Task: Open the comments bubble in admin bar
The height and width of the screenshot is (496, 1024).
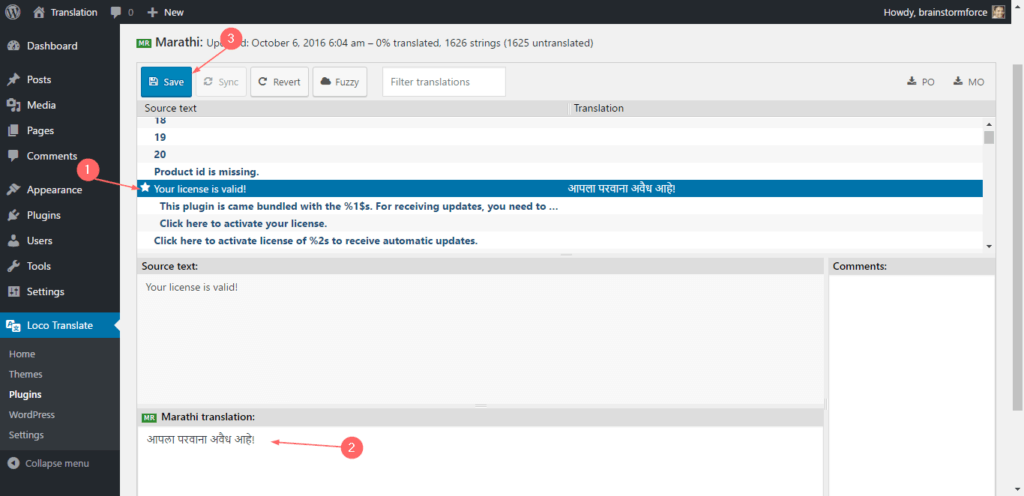Action: tap(122, 12)
